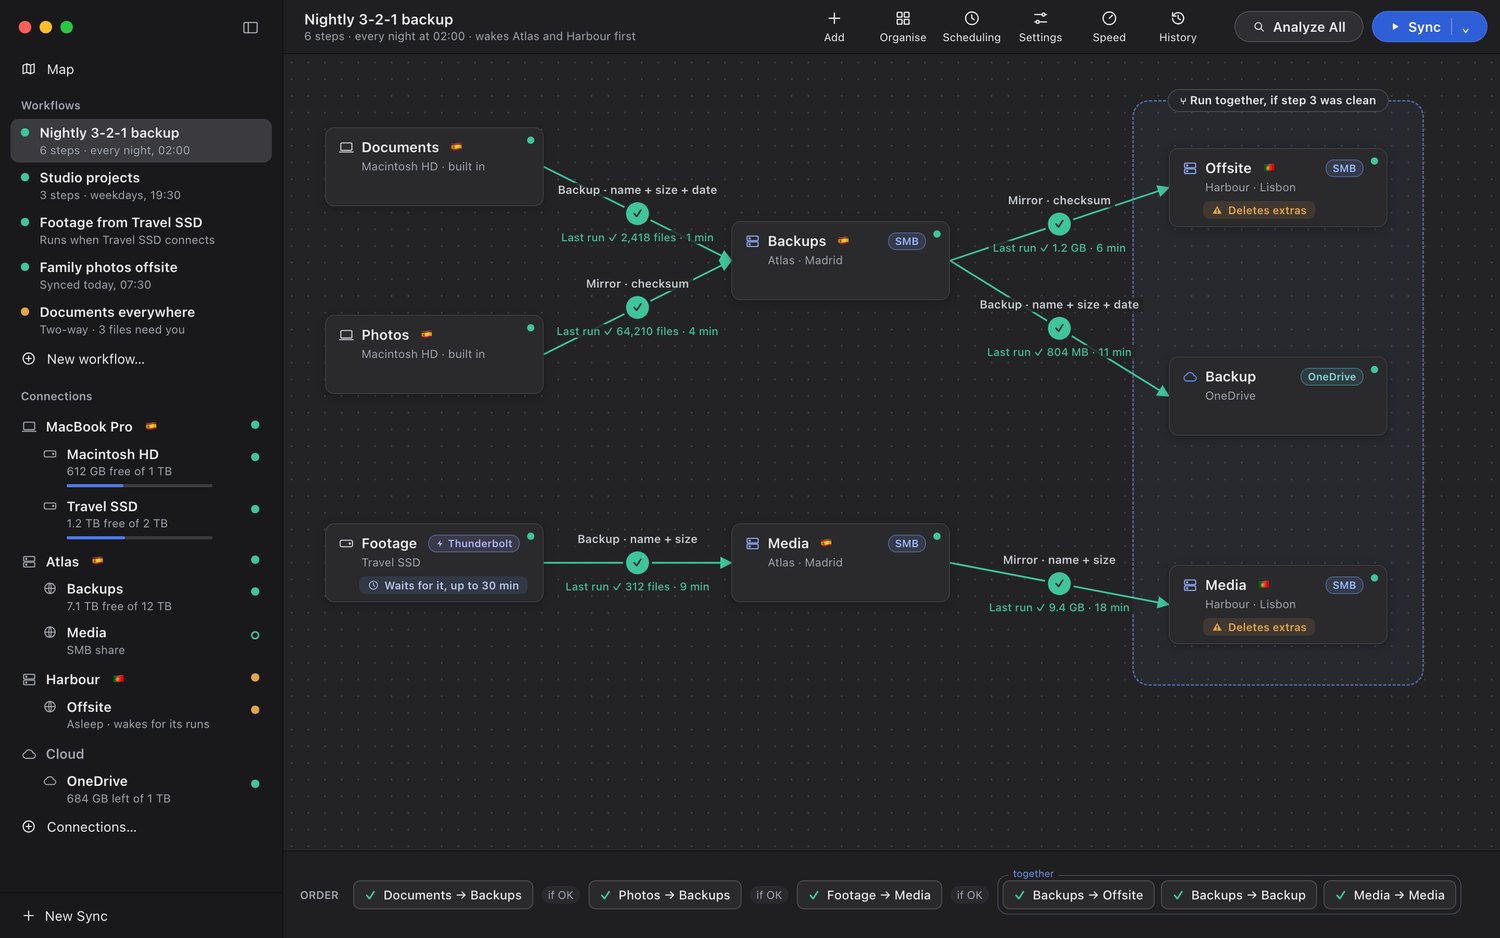This screenshot has width=1500, height=938.
Task: Select Photos → Backups order step
Action: tap(664, 895)
